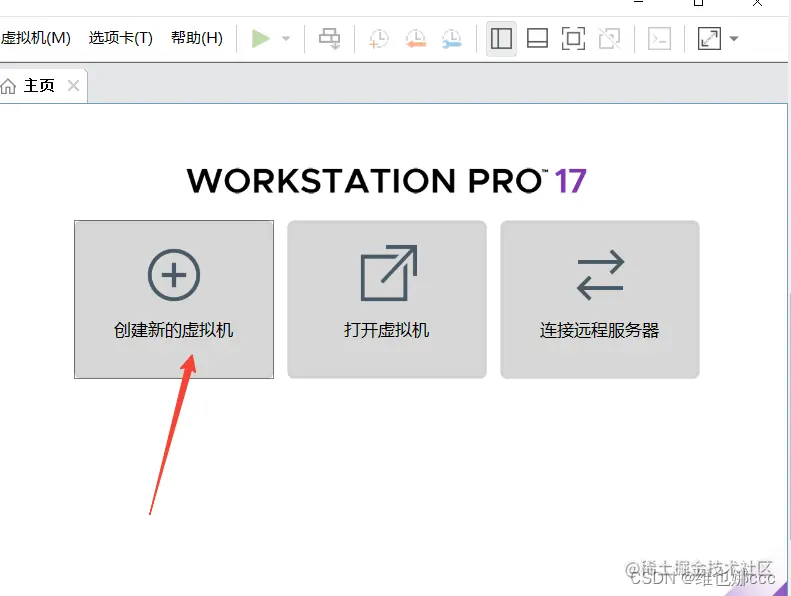Expand the power options dropdown arrow

[286, 38]
